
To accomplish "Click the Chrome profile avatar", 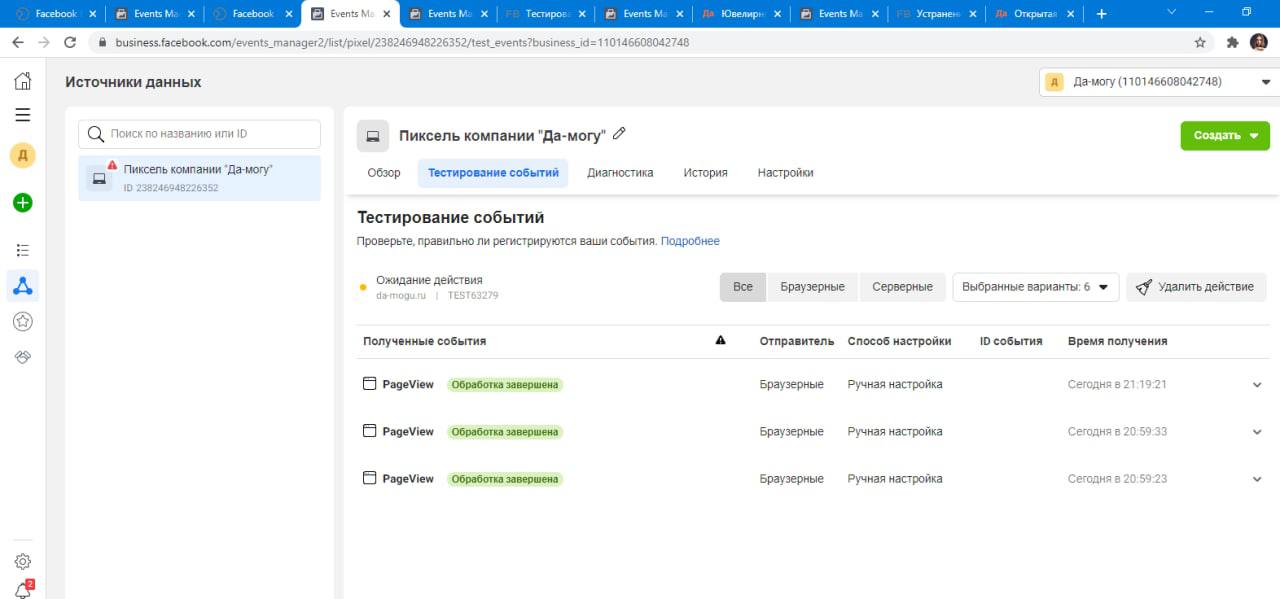I will [1258, 43].
